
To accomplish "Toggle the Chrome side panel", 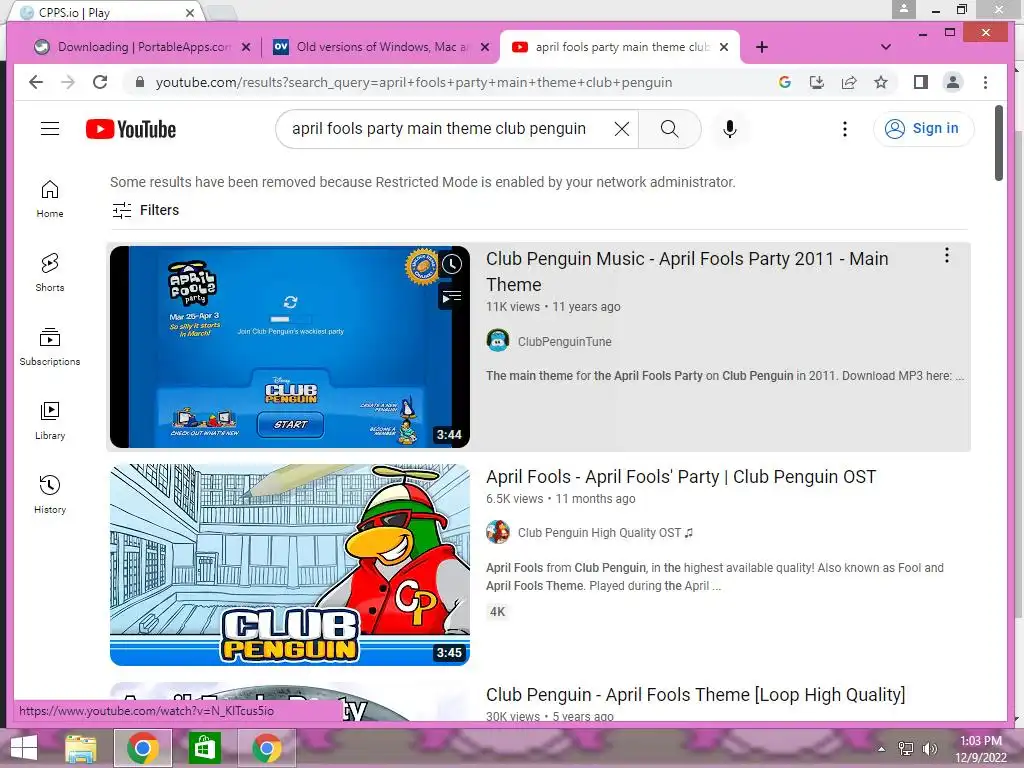I will point(921,82).
